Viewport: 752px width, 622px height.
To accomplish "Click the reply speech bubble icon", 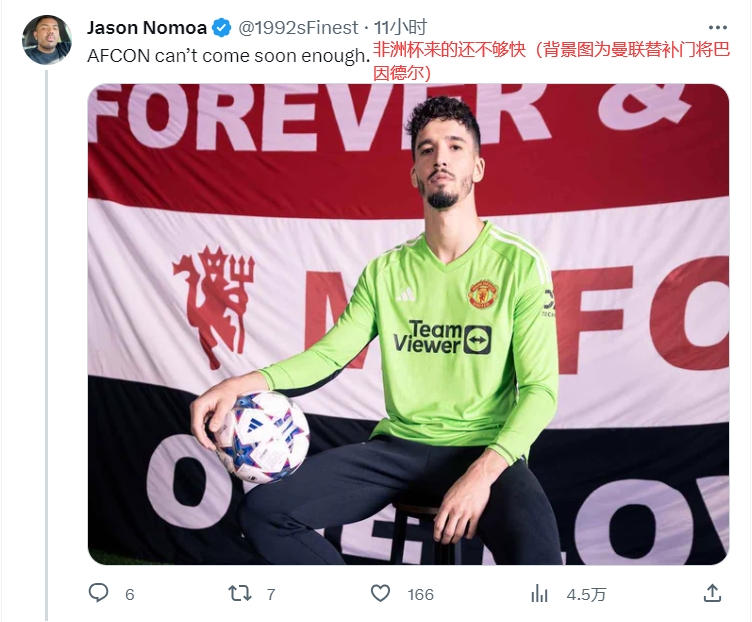I will [99, 593].
